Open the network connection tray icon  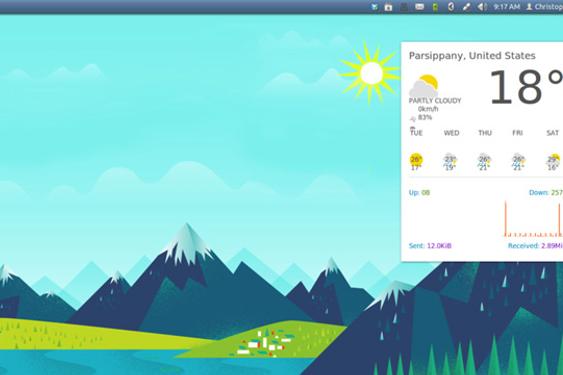tap(466, 7)
